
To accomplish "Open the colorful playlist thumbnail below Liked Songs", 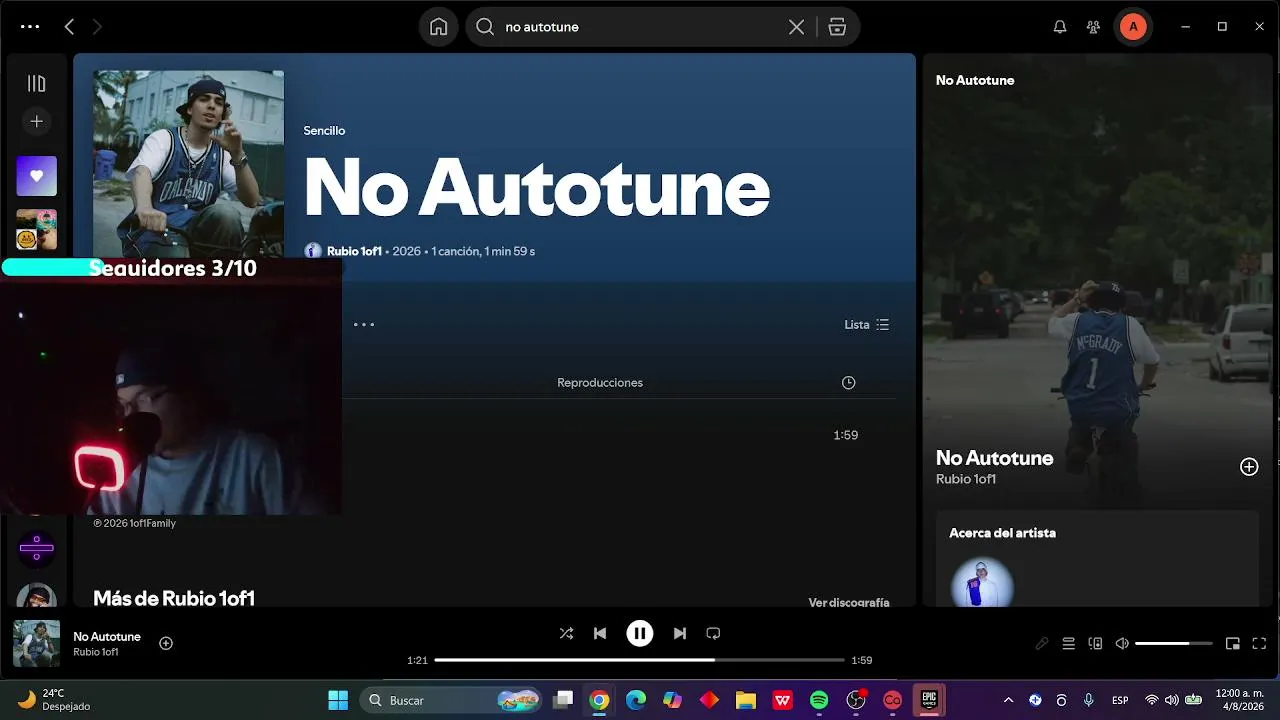I will [36, 229].
